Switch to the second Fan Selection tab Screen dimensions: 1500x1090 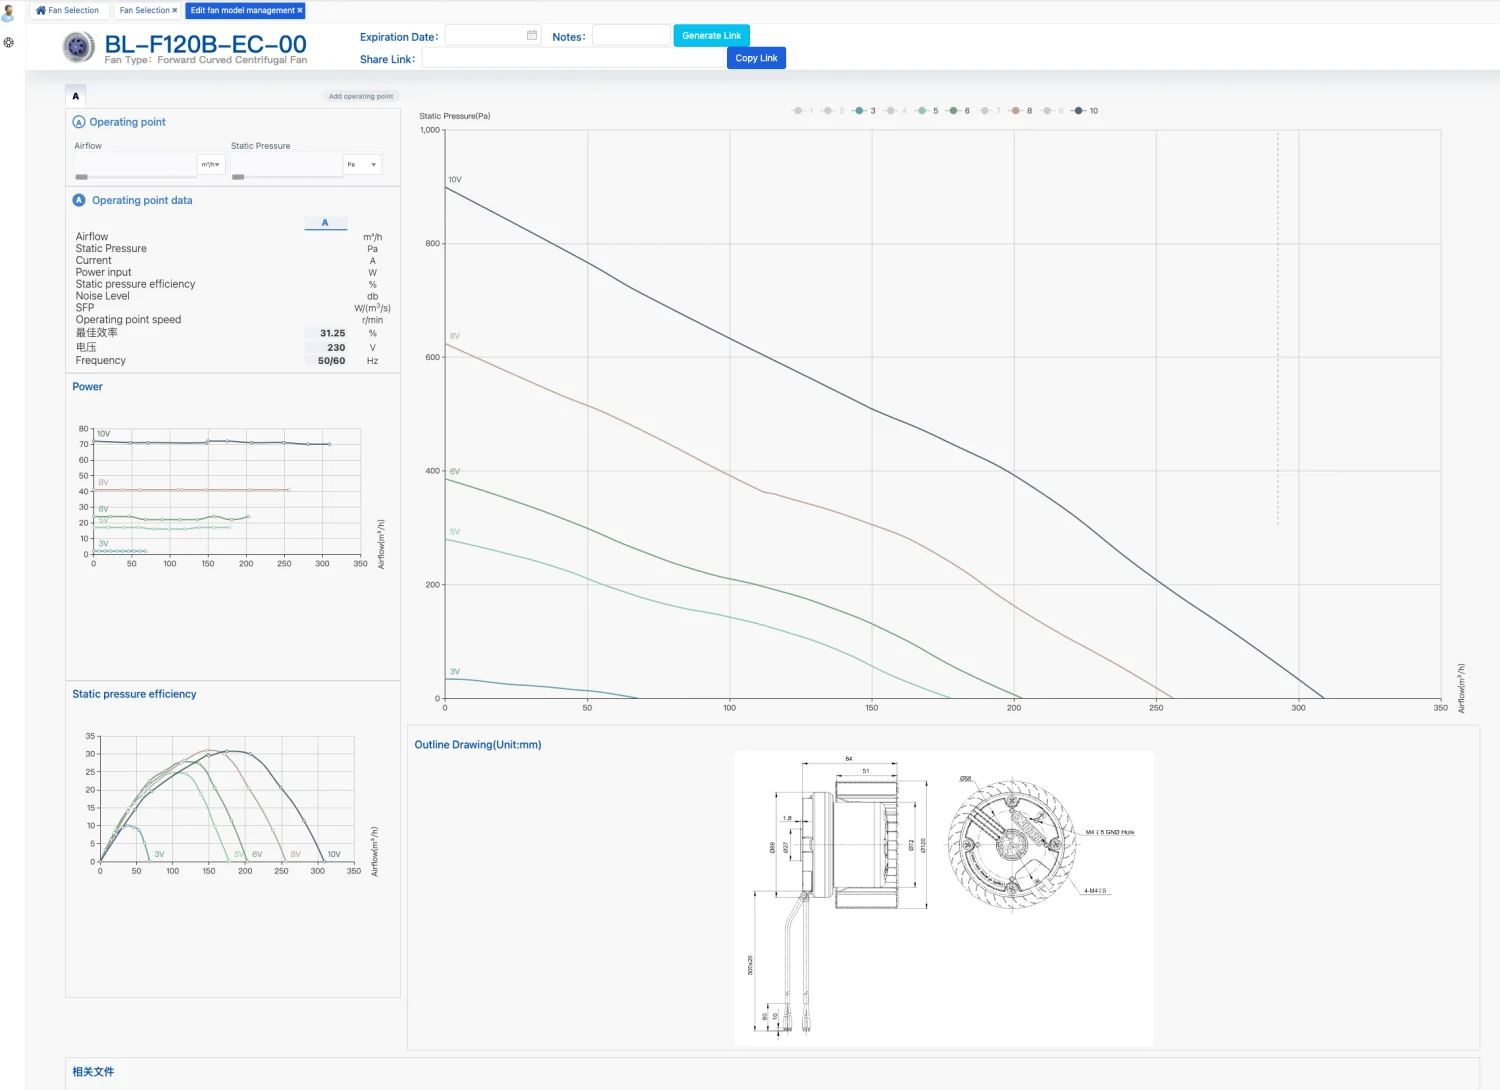[147, 11]
